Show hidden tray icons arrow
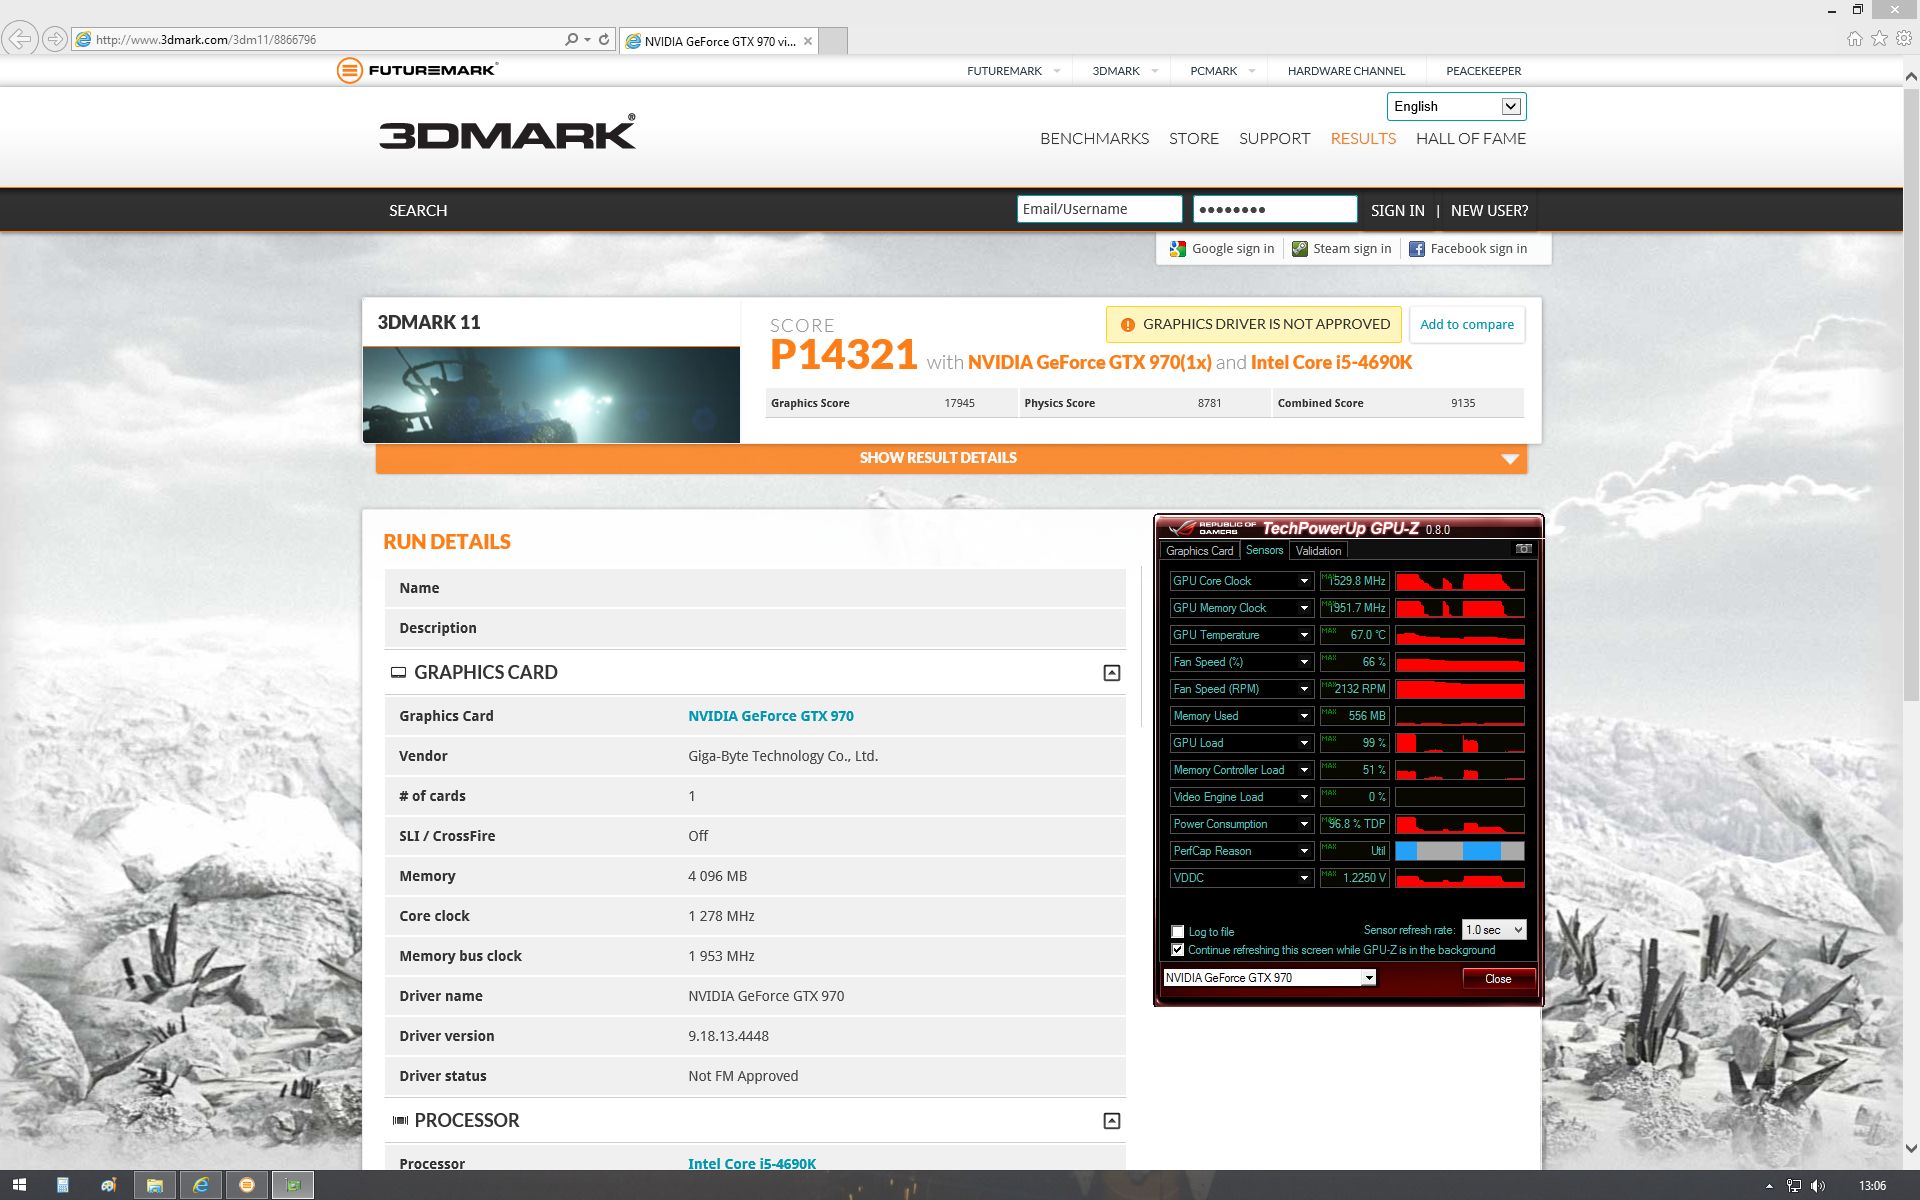 click(1769, 1186)
